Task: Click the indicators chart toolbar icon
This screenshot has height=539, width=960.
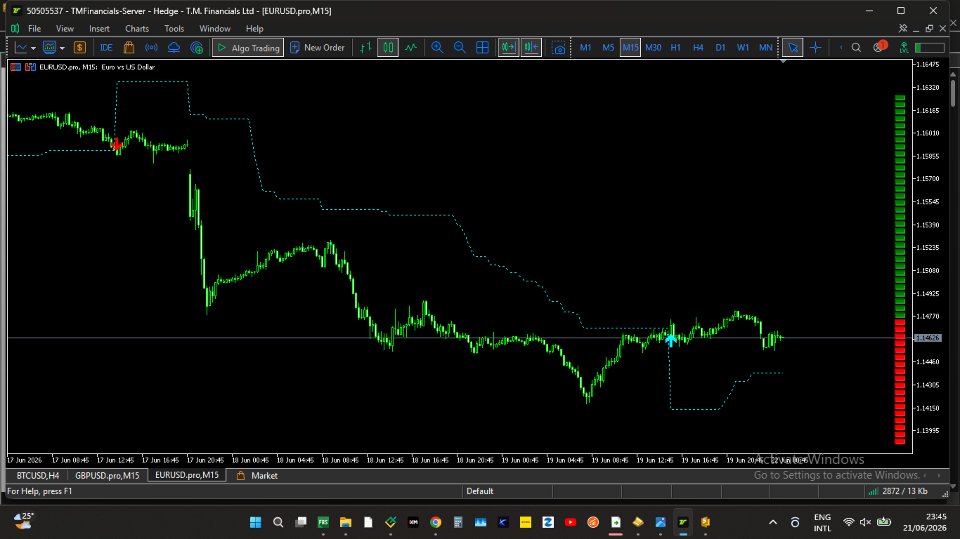Action: pos(50,47)
